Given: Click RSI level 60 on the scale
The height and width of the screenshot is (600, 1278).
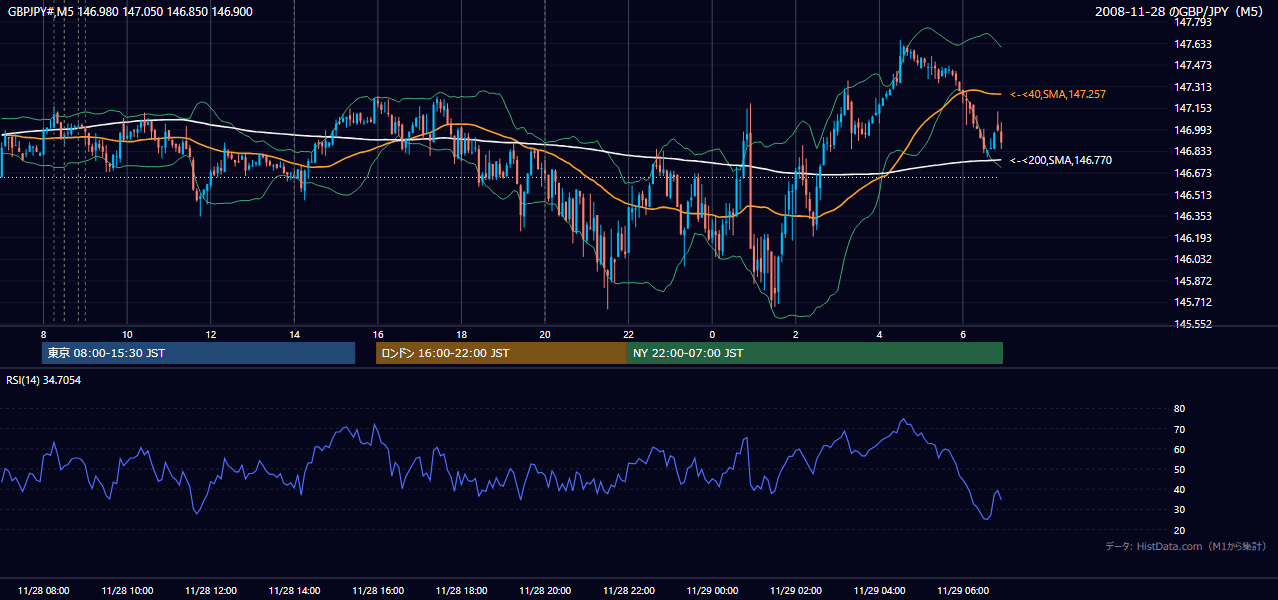Looking at the screenshot, I should click(x=1179, y=449).
